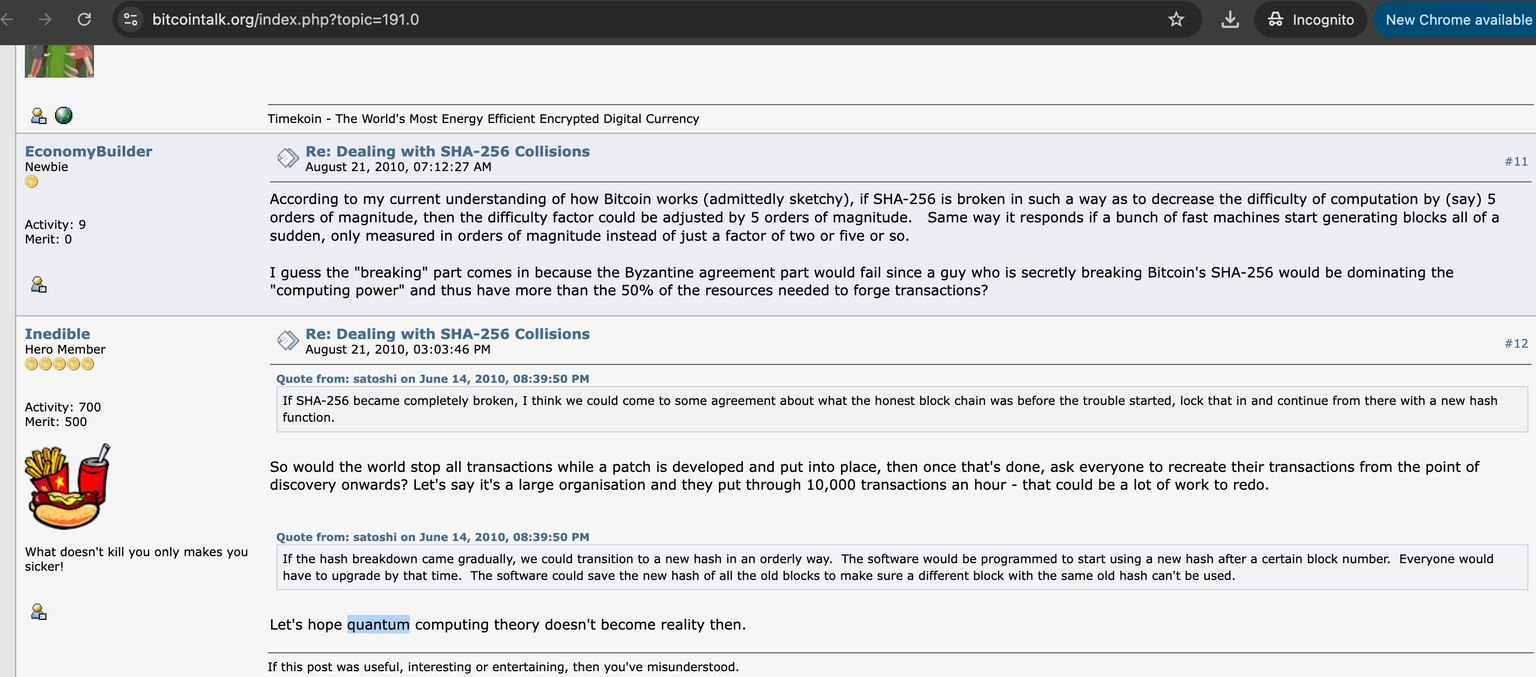The width and height of the screenshot is (1536, 677).
Task: Open the first satoshi quote source link
Action: point(432,379)
